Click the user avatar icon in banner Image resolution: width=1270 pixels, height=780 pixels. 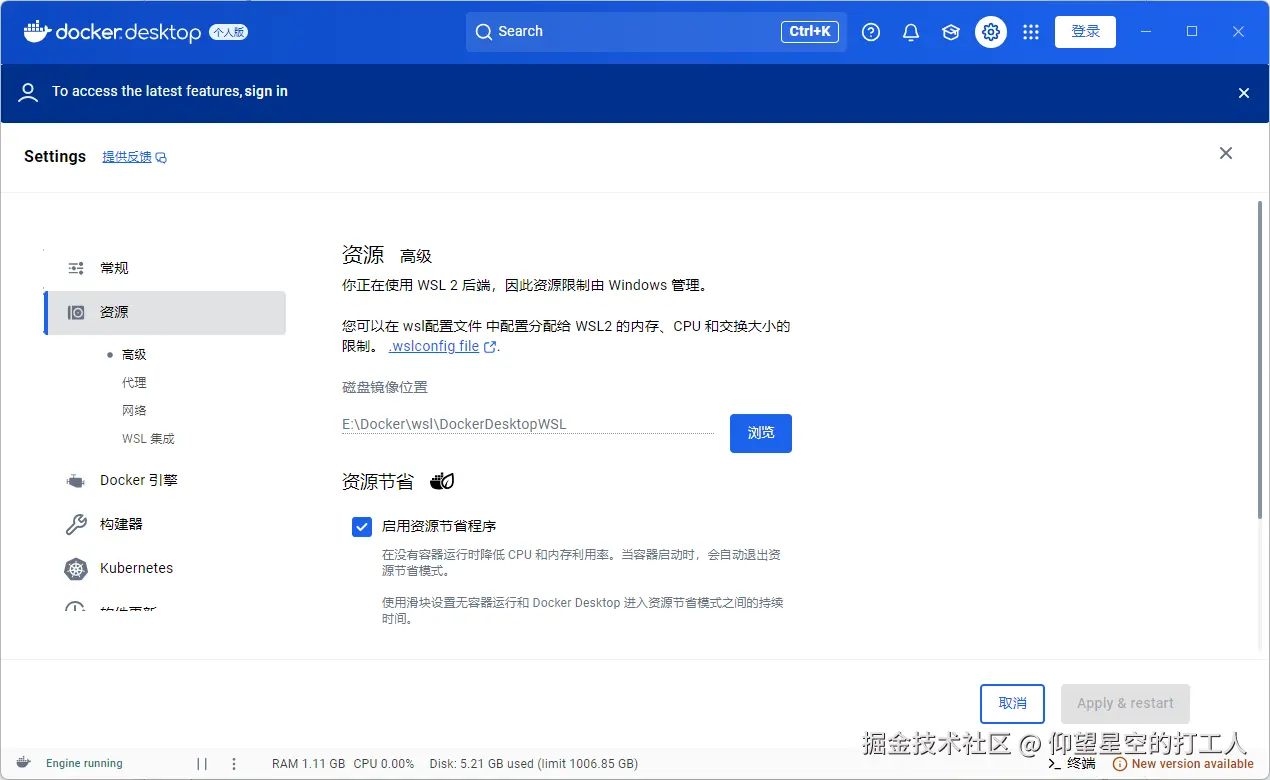pyautogui.click(x=29, y=92)
